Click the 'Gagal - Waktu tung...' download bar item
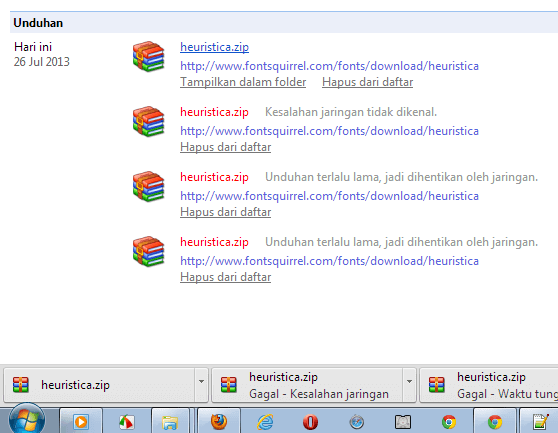Viewport: 558px width, 433px height. tap(489, 385)
